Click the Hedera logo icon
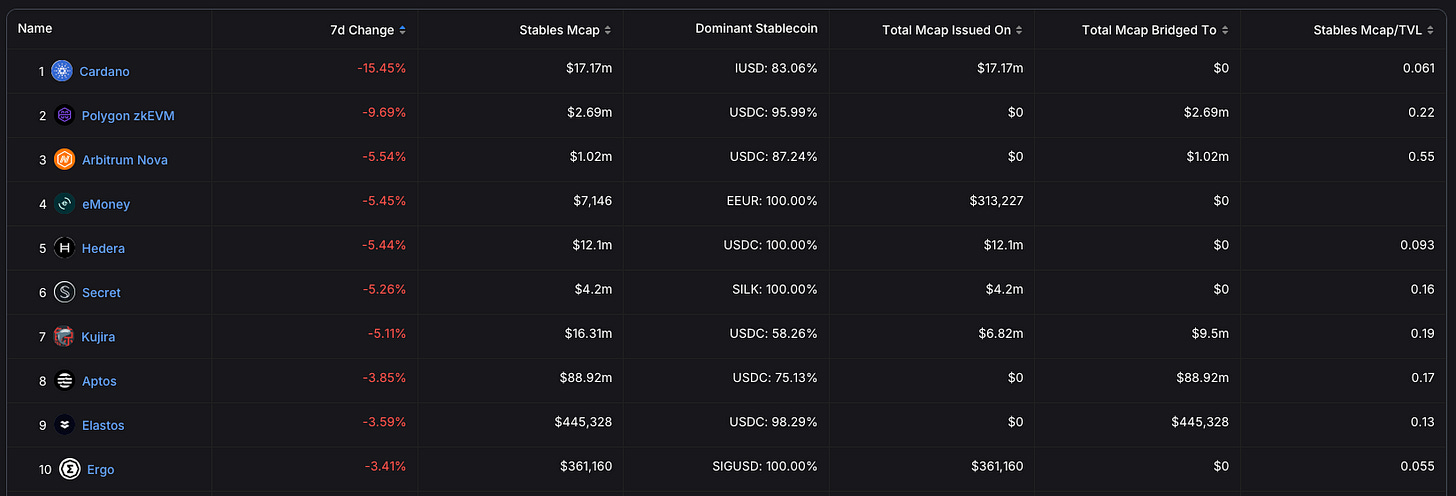This screenshot has height=496, width=1456. pos(65,248)
